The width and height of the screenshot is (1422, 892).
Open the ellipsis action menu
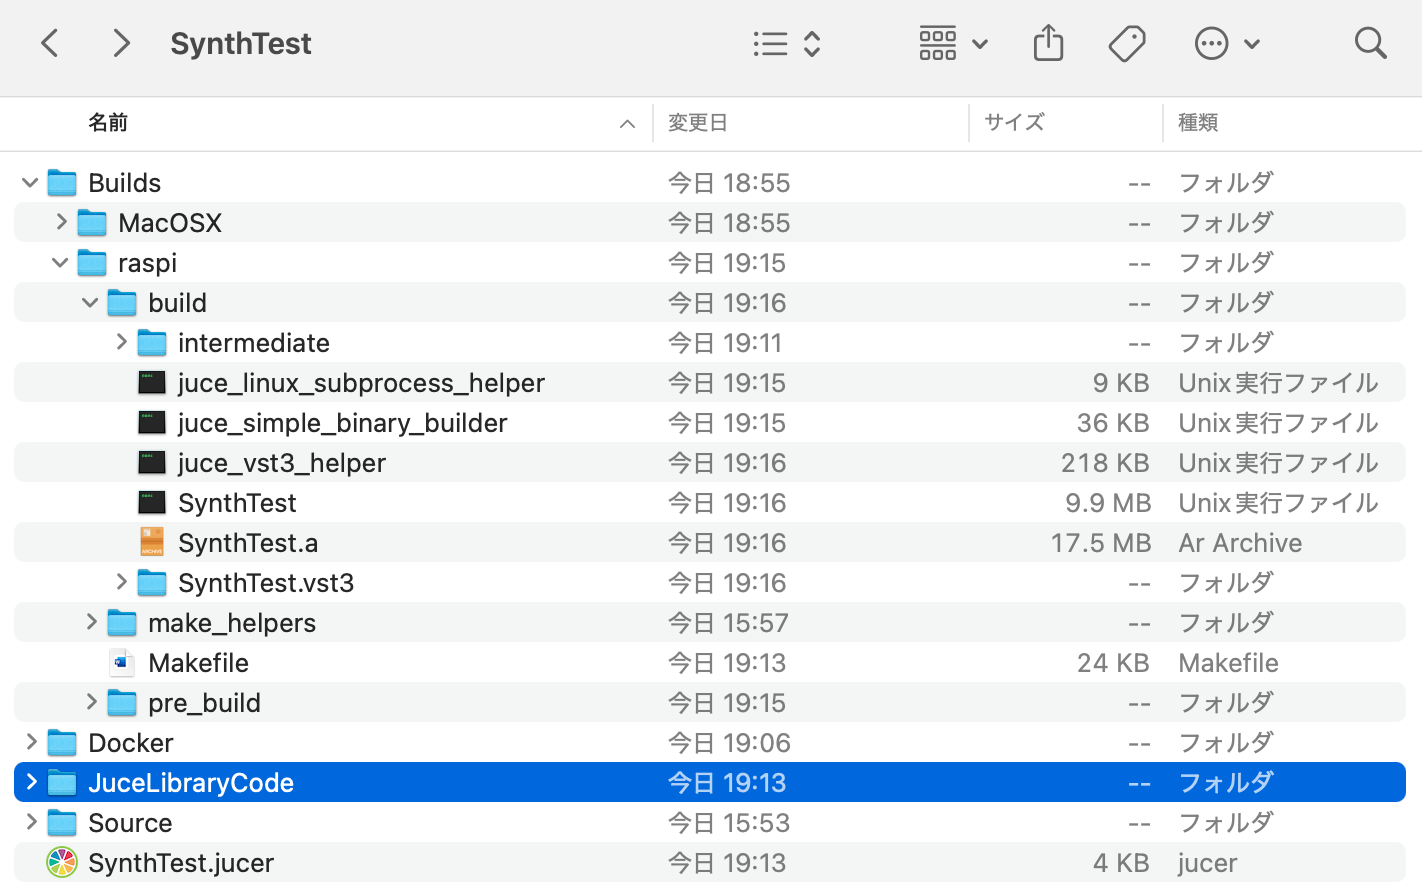1227,43
